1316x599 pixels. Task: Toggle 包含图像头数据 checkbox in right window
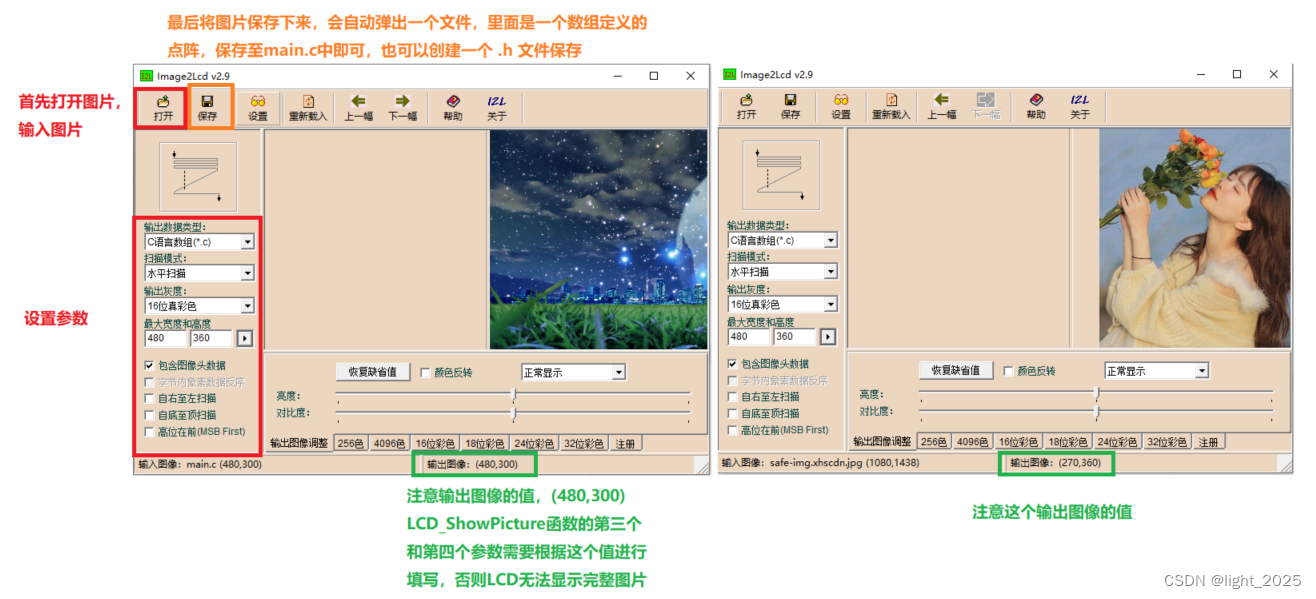tap(733, 364)
